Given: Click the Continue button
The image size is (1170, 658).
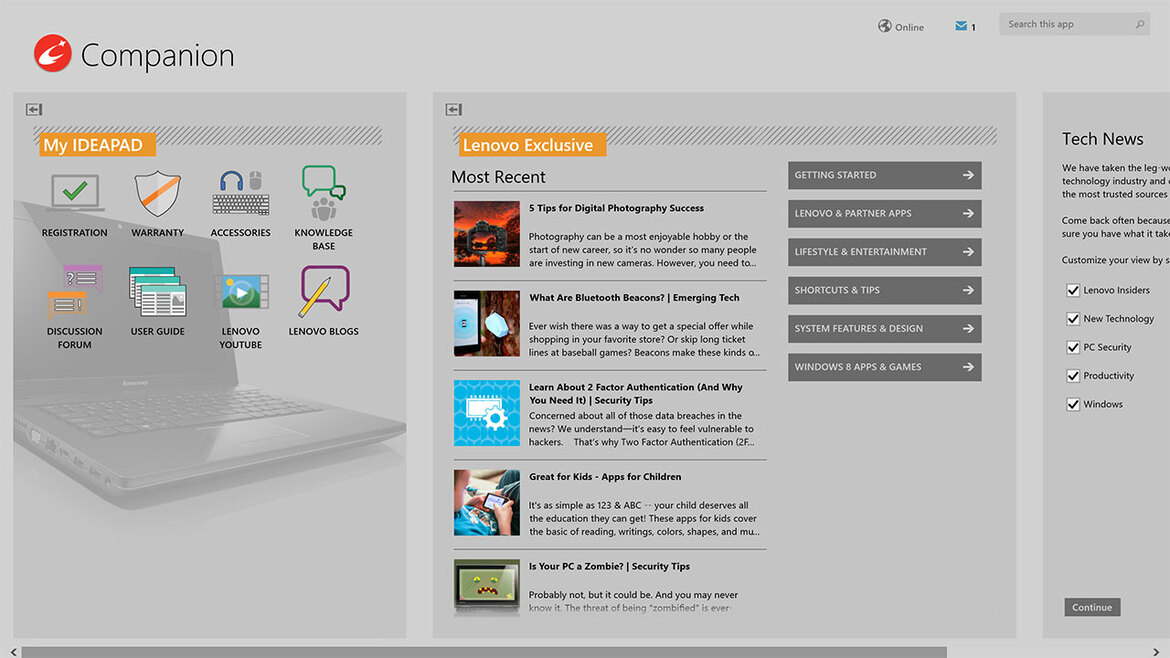Looking at the screenshot, I should [x=1092, y=607].
